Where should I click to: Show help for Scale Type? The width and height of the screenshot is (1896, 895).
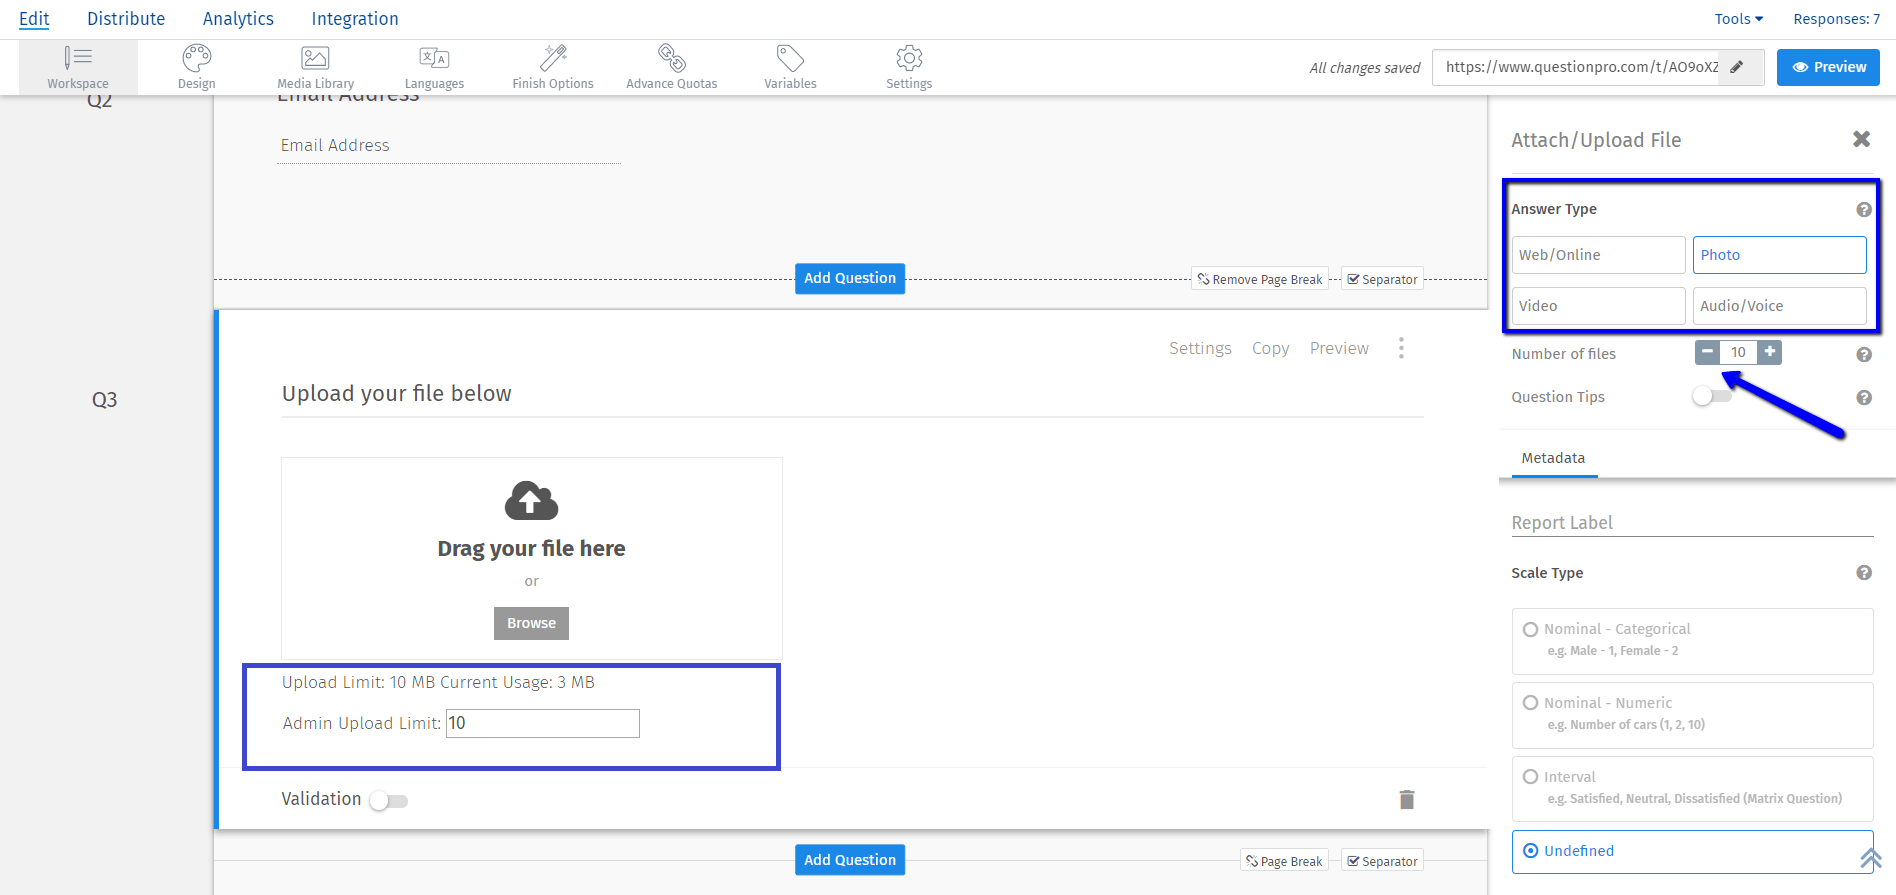tap(1864, 573)
